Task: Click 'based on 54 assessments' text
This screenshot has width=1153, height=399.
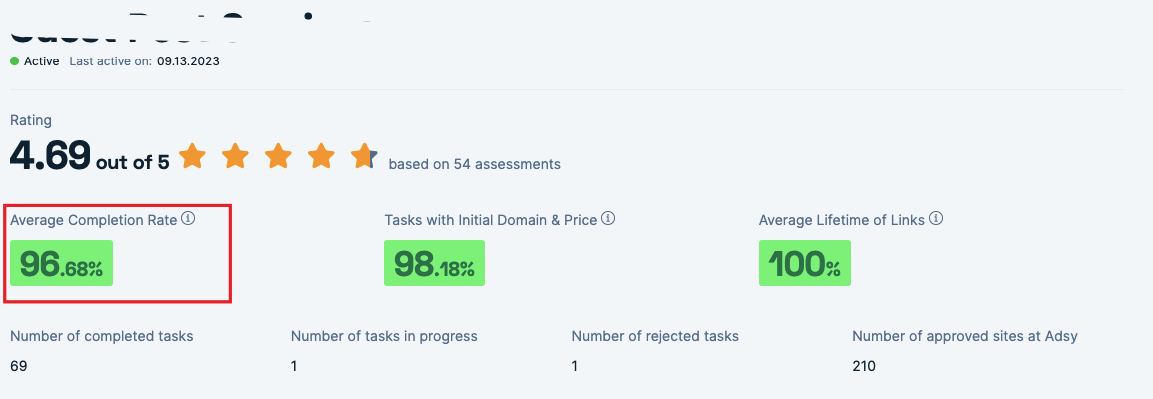Action: pos(474,164)
